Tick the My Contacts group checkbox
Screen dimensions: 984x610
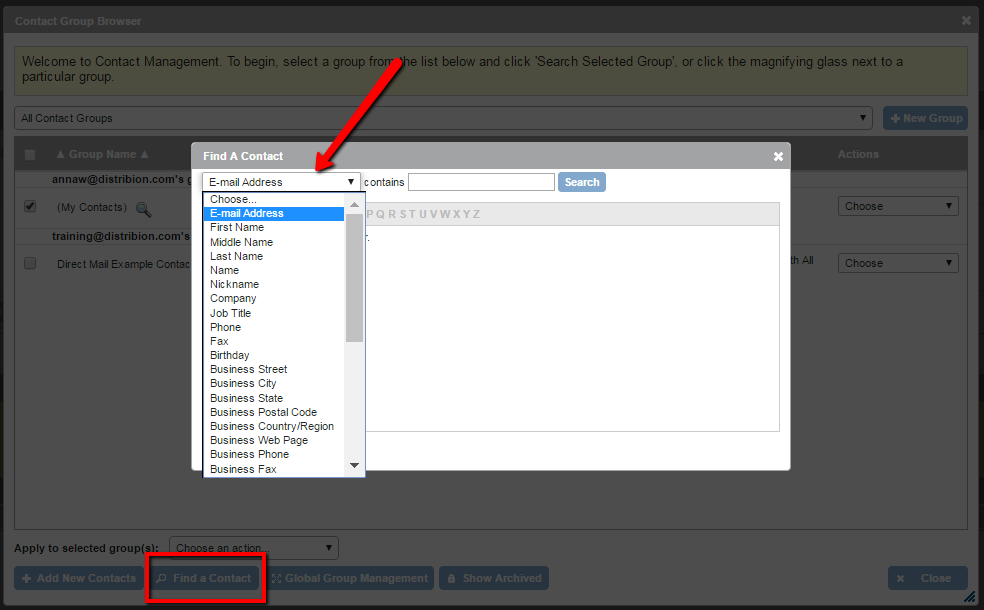click(x=30, y=206)
